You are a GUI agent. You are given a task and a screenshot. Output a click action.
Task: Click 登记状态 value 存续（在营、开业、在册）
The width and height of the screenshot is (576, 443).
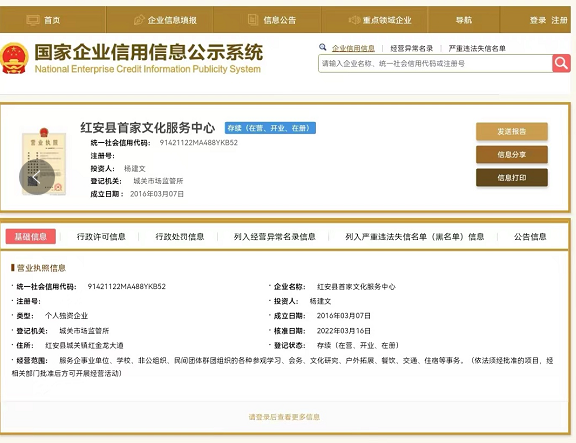click(358, 345)
